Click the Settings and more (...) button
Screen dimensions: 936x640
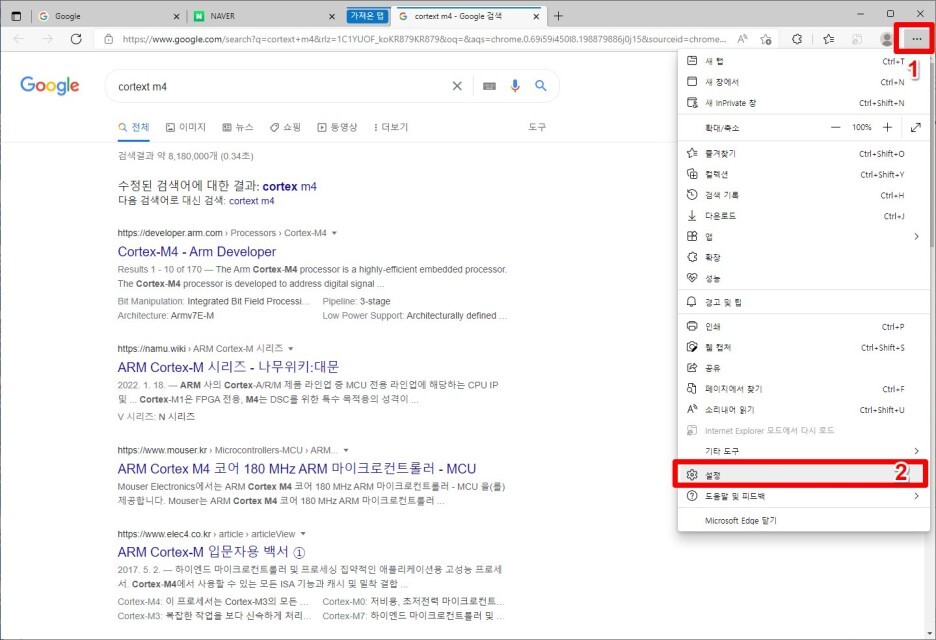pyautogui.click(x=916, y=39)
